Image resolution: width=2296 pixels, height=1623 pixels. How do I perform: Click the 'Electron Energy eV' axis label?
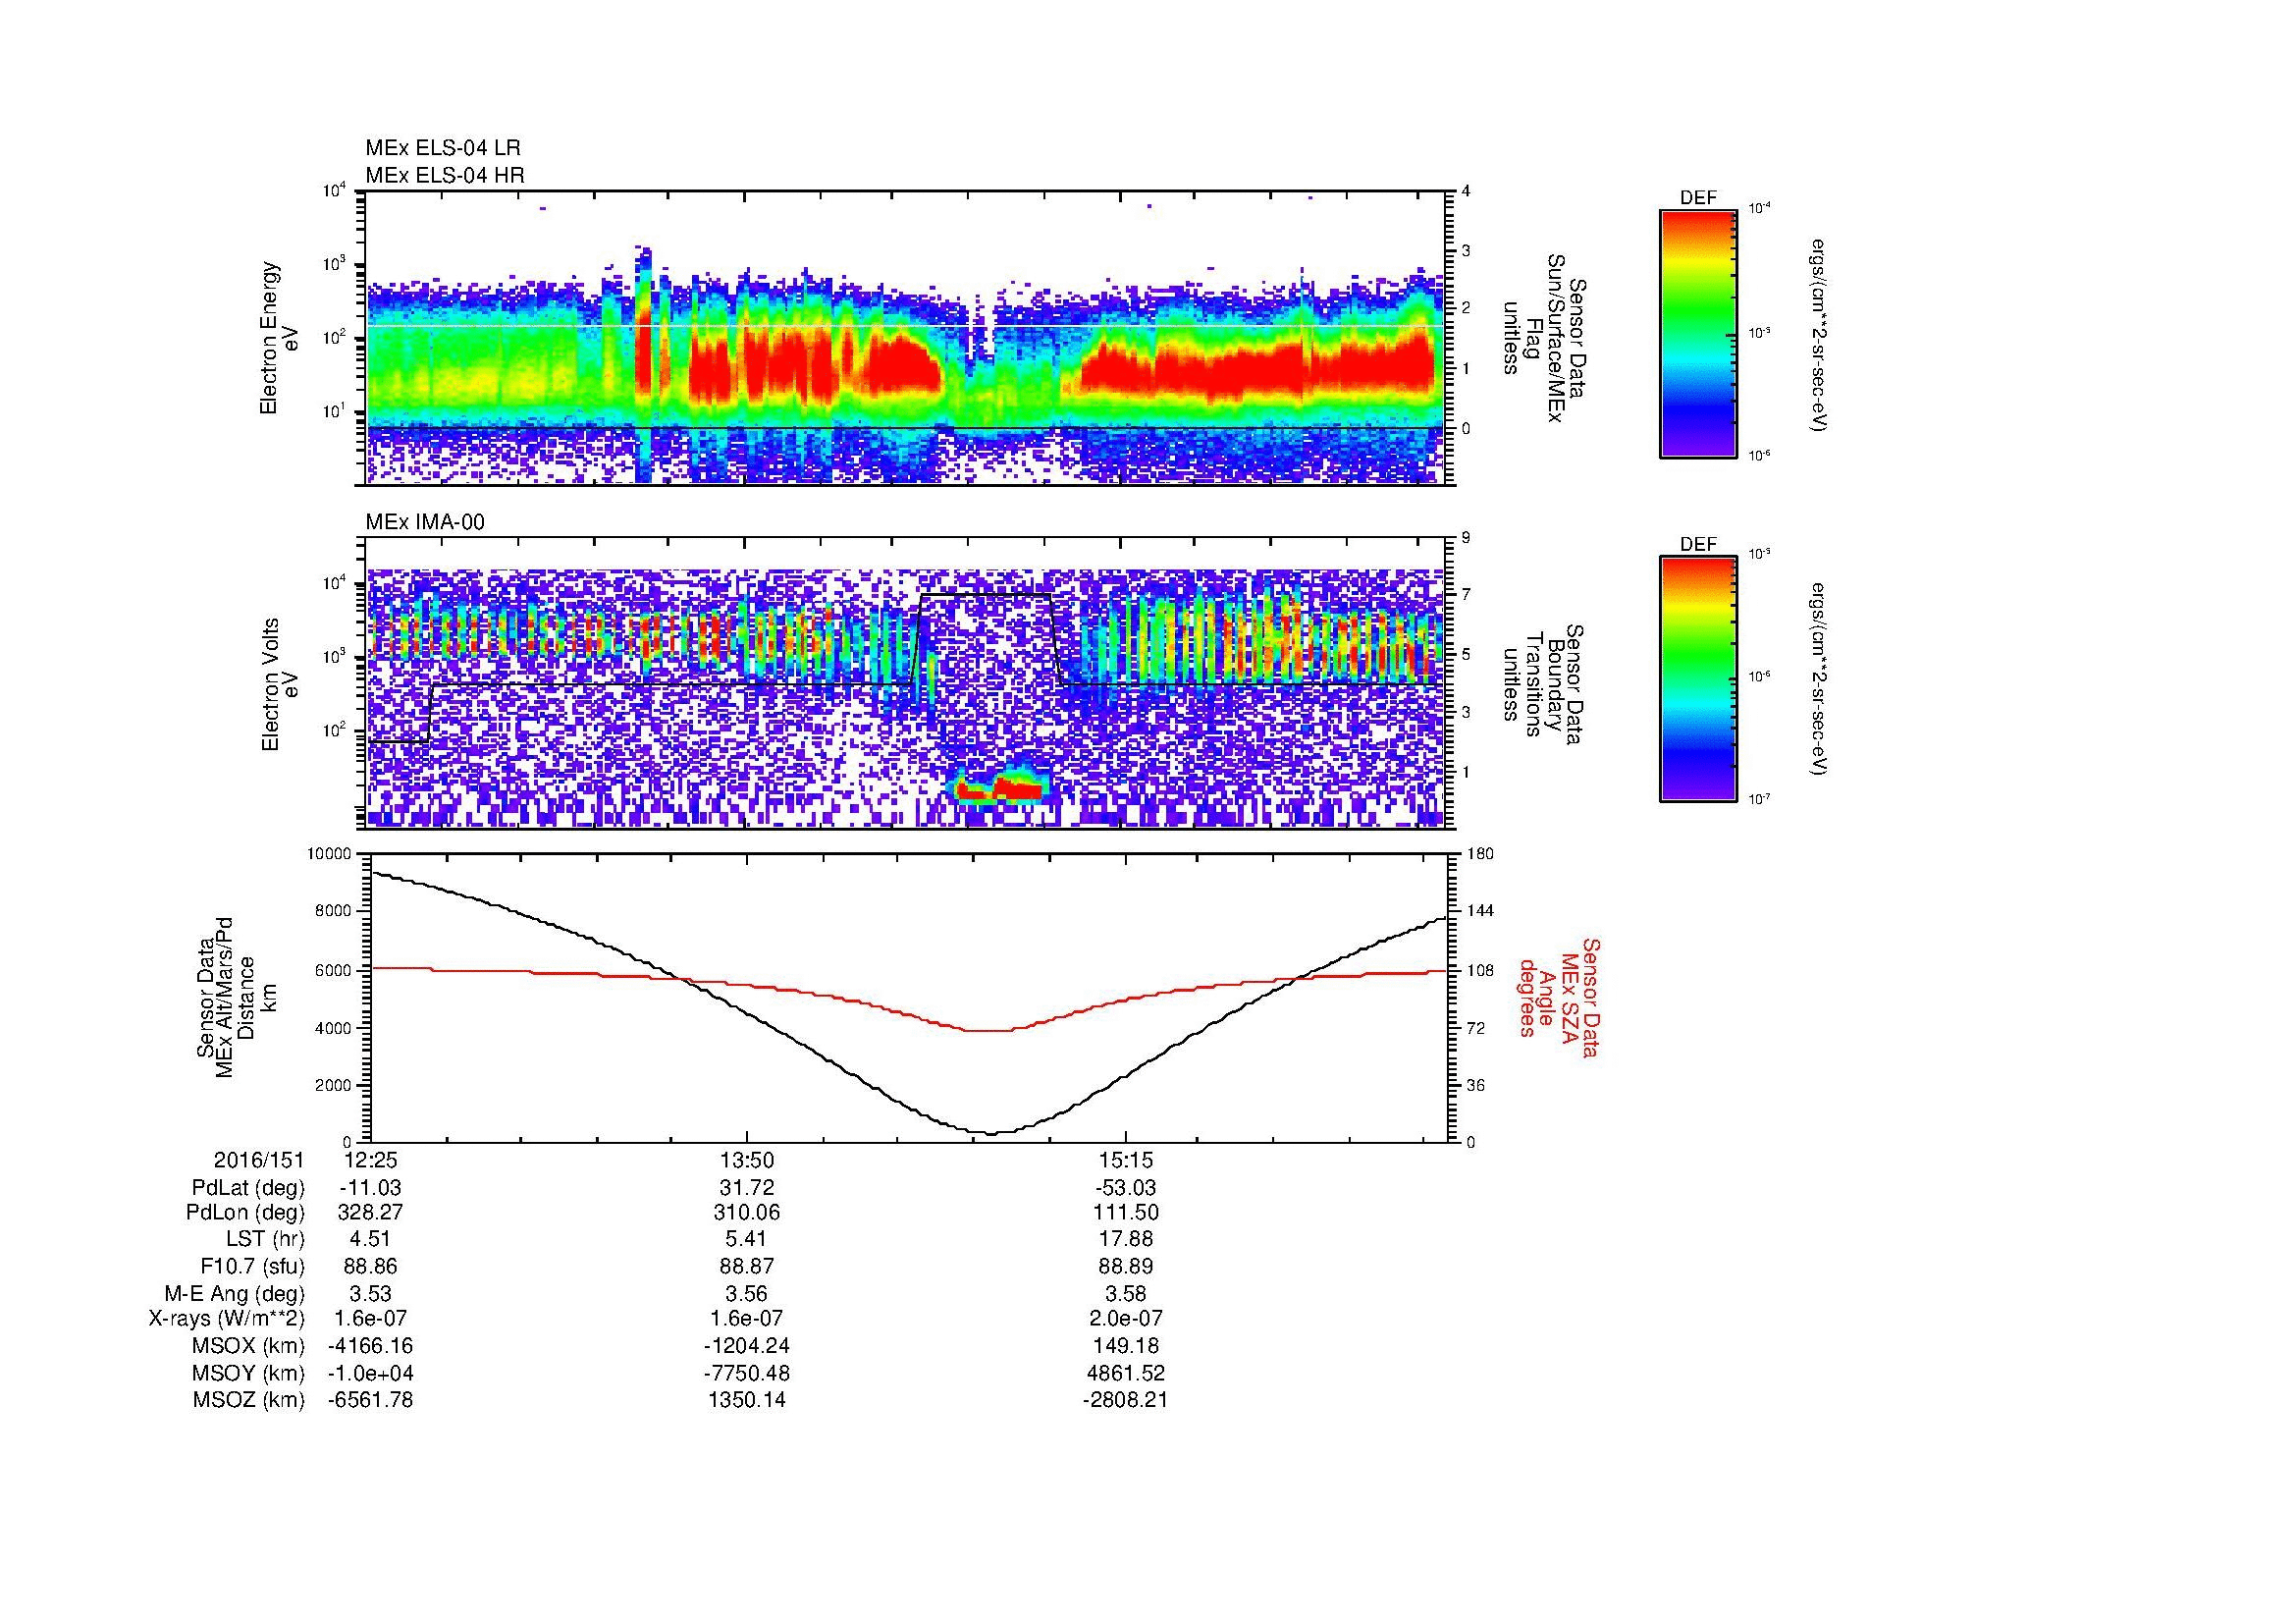(x=281, y=338)
